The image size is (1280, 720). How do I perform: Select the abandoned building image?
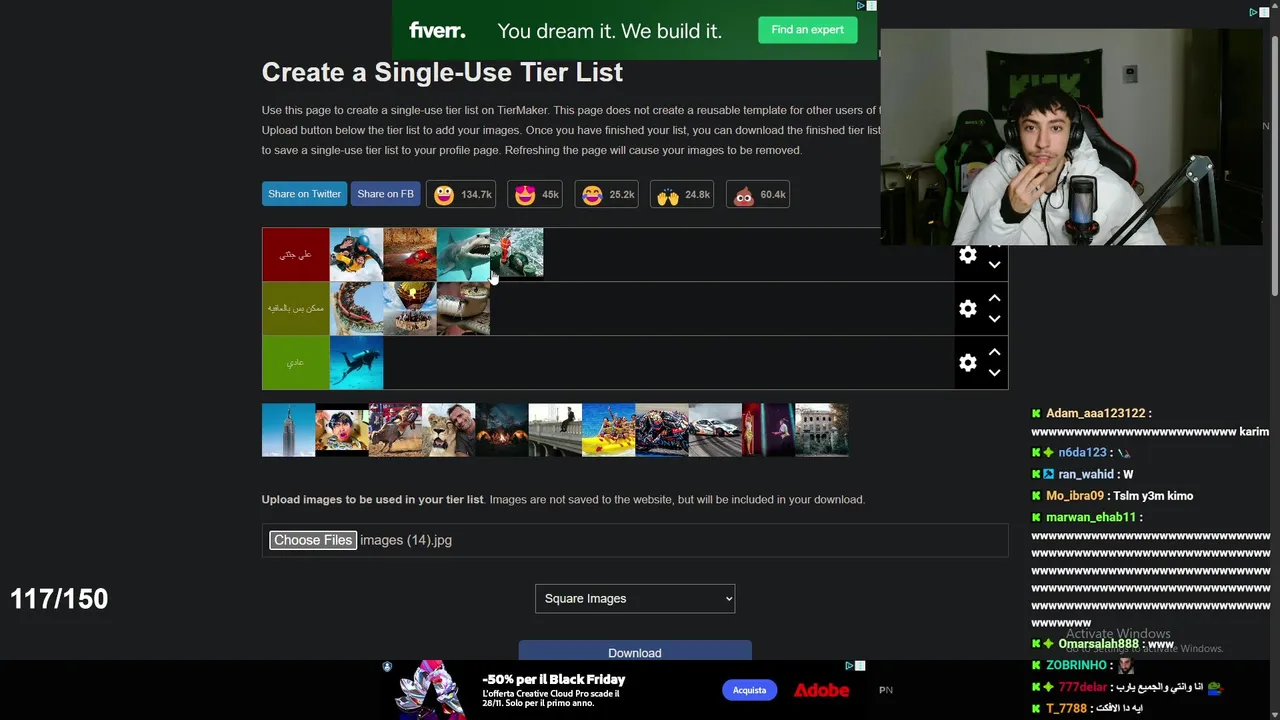point(822,430)
